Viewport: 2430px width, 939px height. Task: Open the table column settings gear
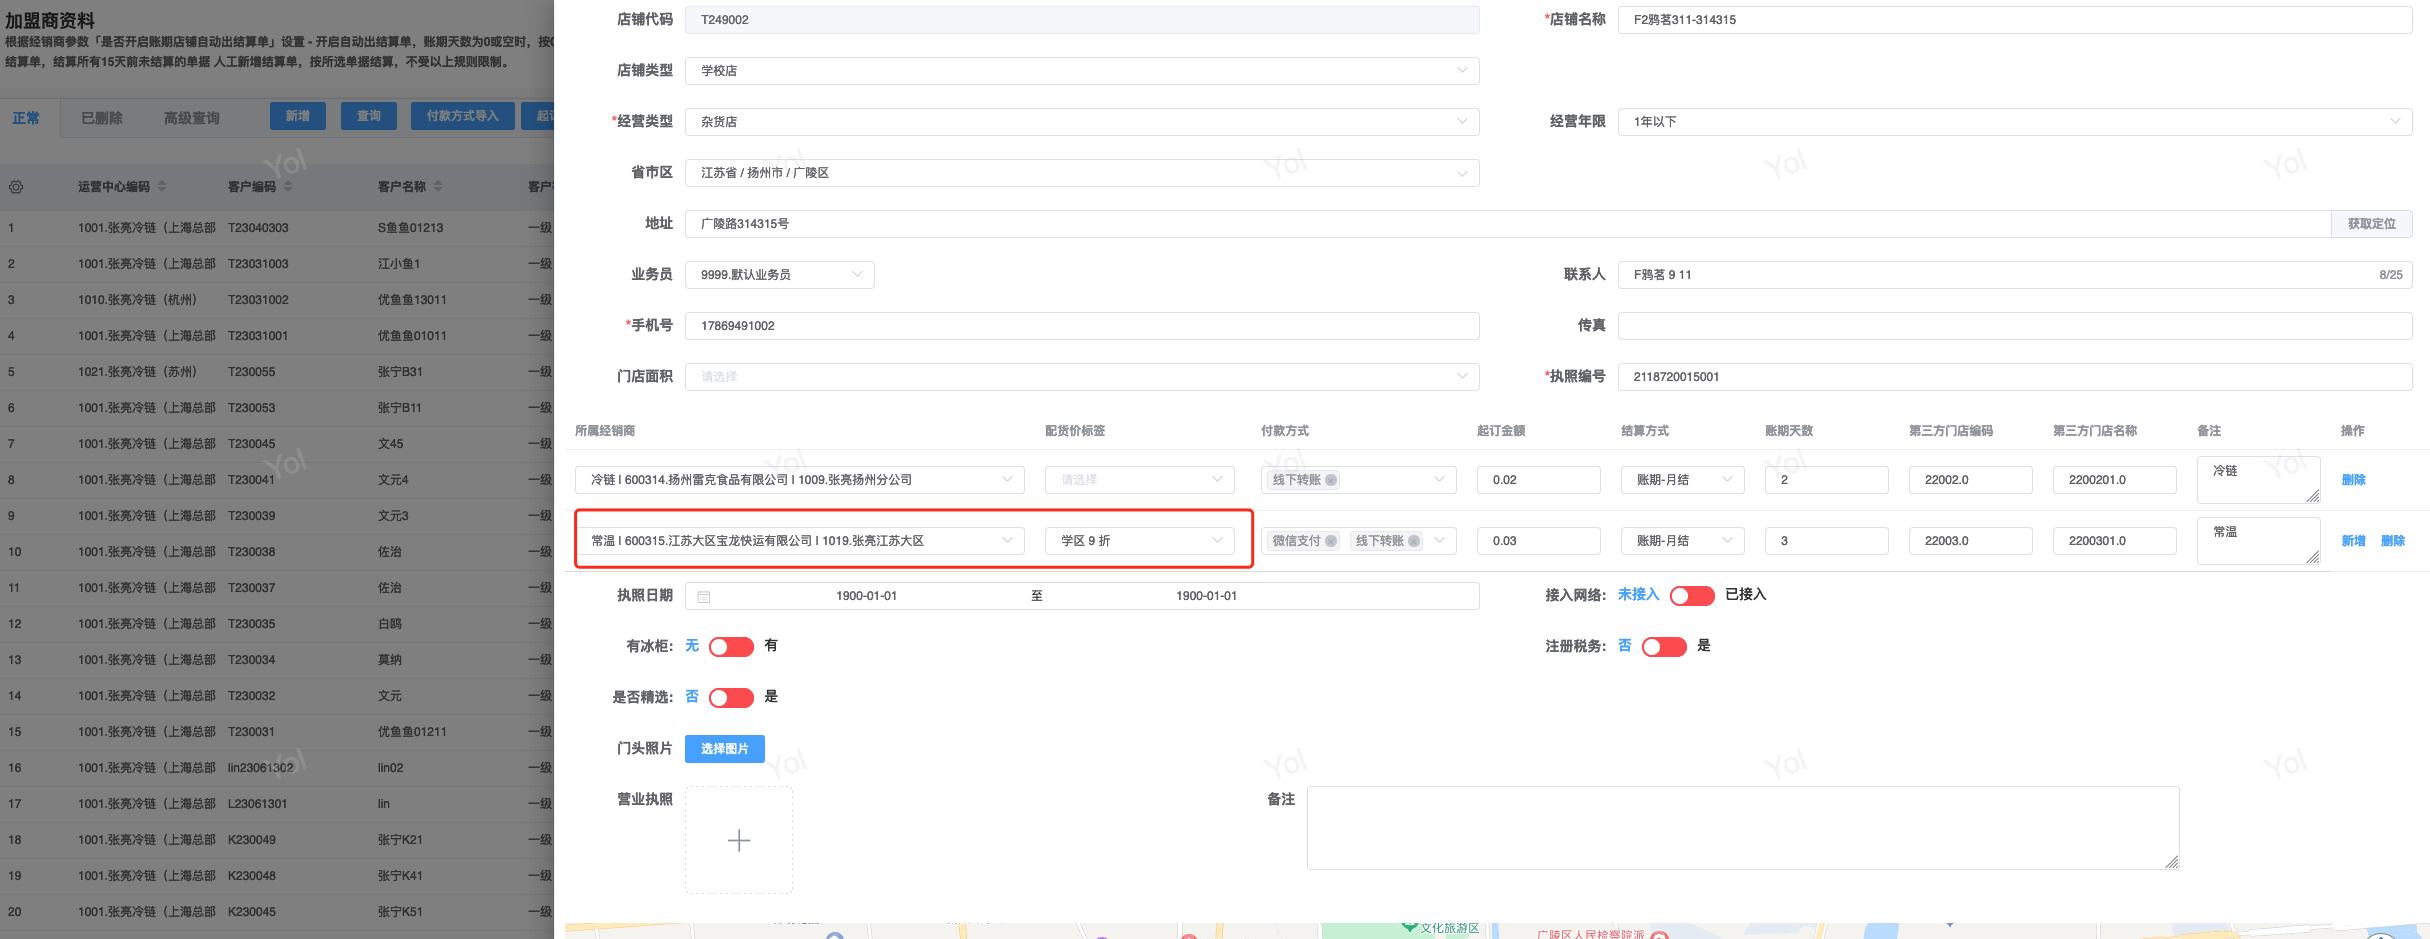[16, 187]
